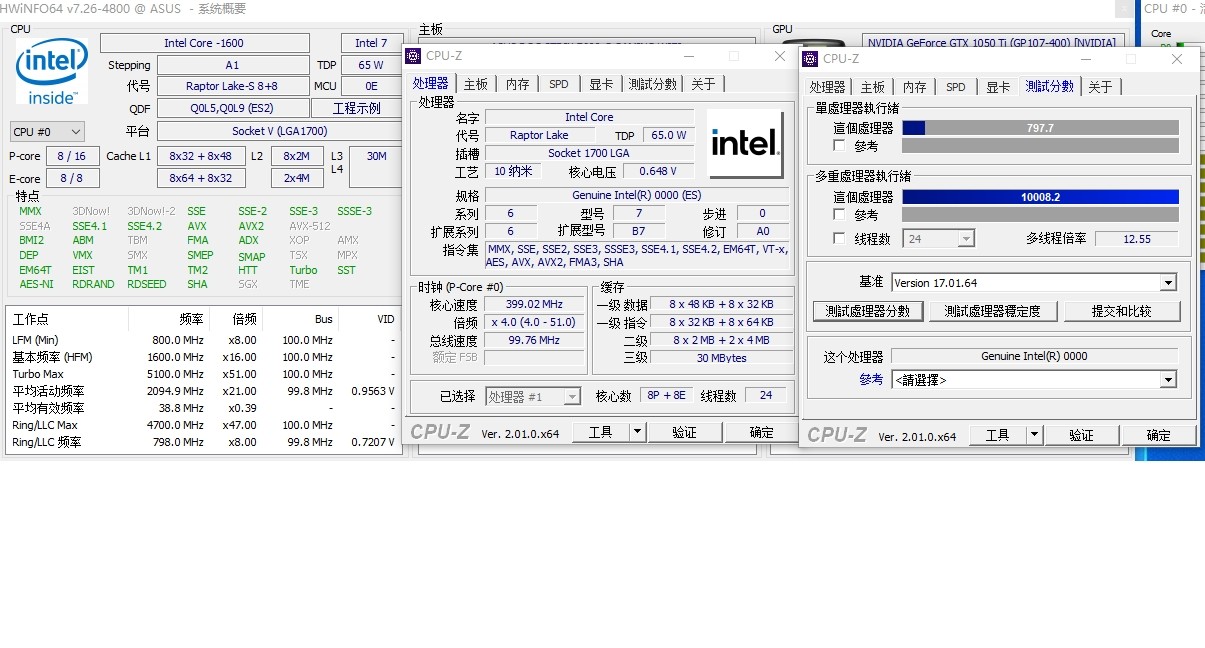Select 处理器 tab in left CPU-Z window

pos(431,83)
